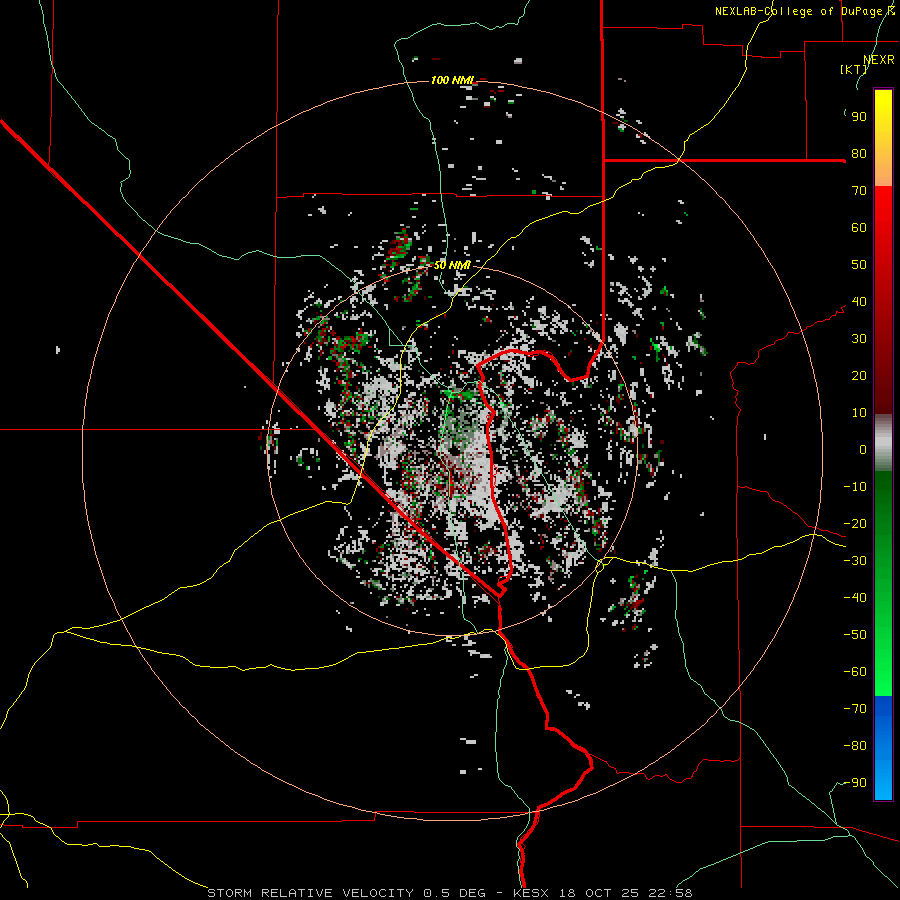
Task: Click the '70' value on velocity scale
Action: click(859, 191)
